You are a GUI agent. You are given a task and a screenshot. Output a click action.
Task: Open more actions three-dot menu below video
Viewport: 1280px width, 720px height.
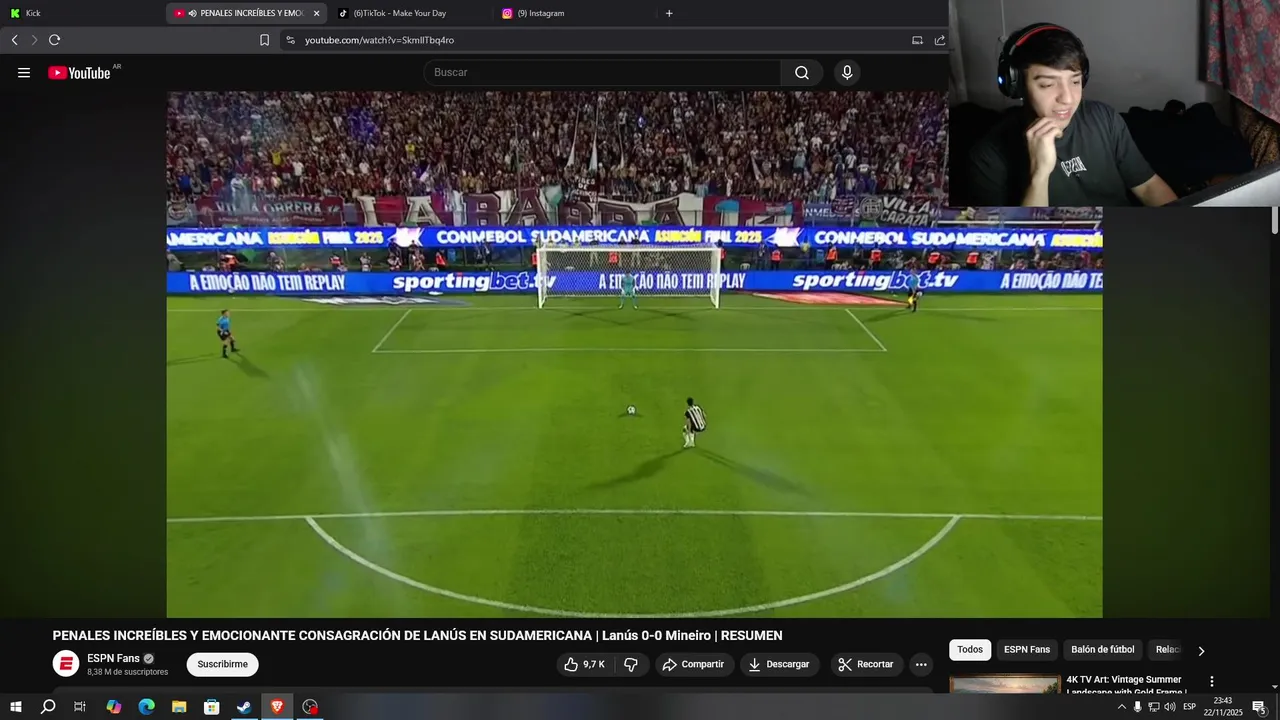pos(921,664)
